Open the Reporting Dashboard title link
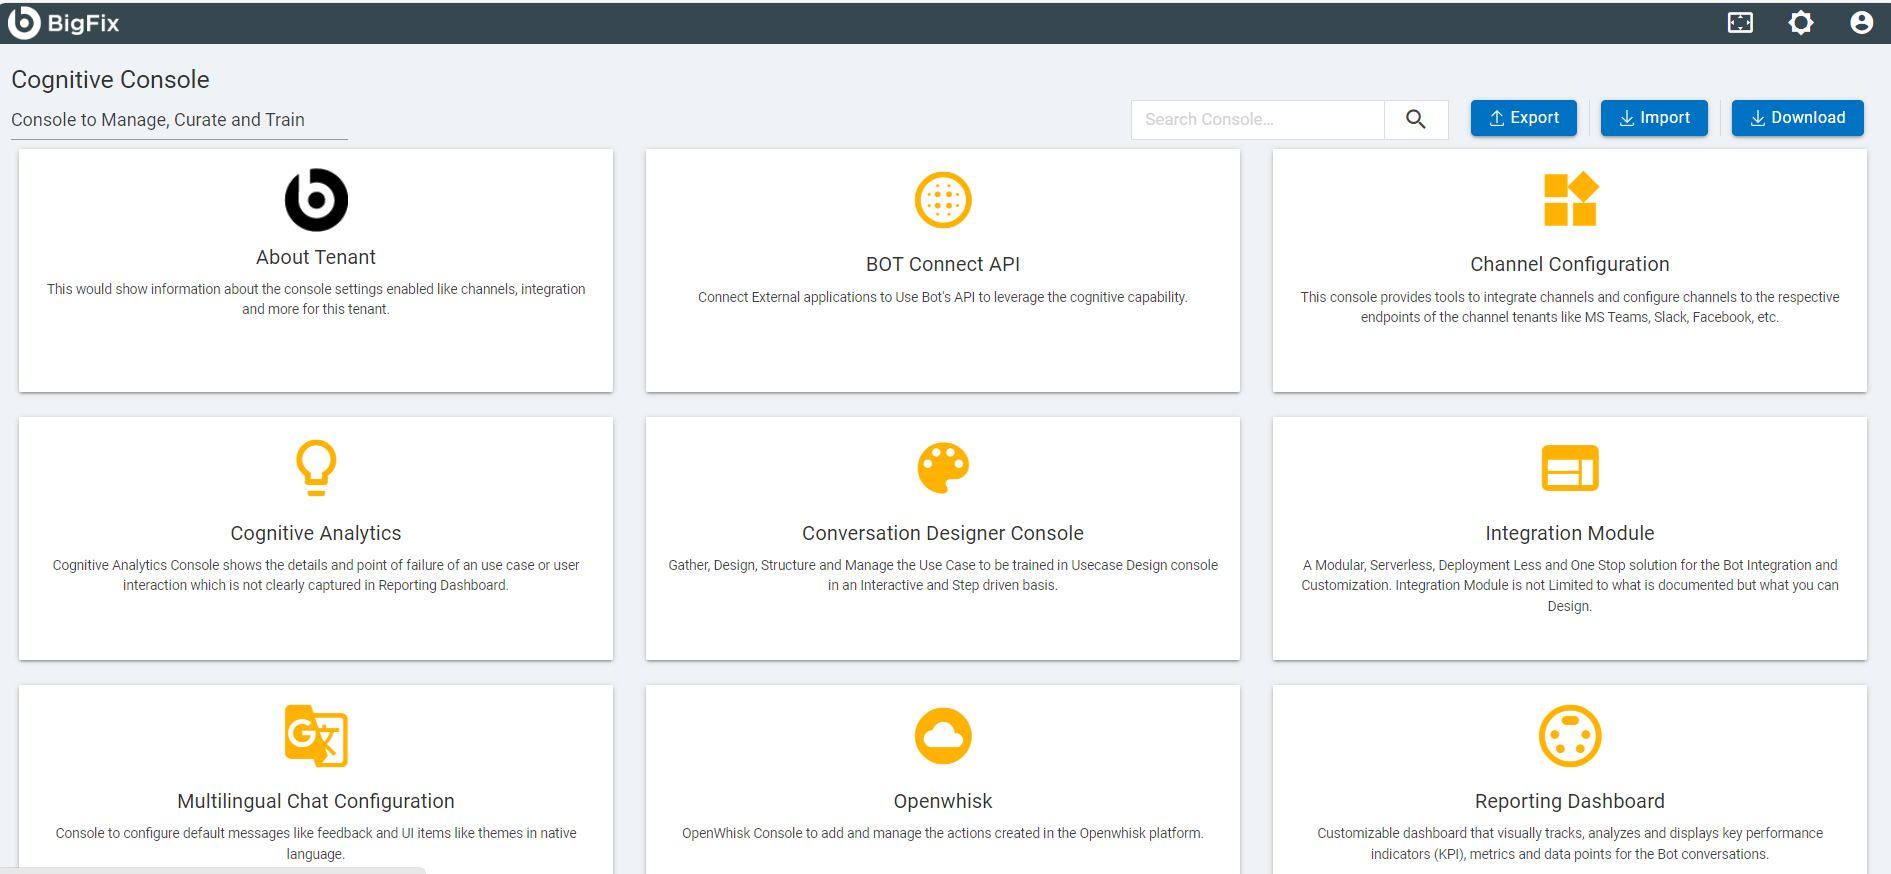This screenshot has width=1891, height=874. tap(1569, 801)
